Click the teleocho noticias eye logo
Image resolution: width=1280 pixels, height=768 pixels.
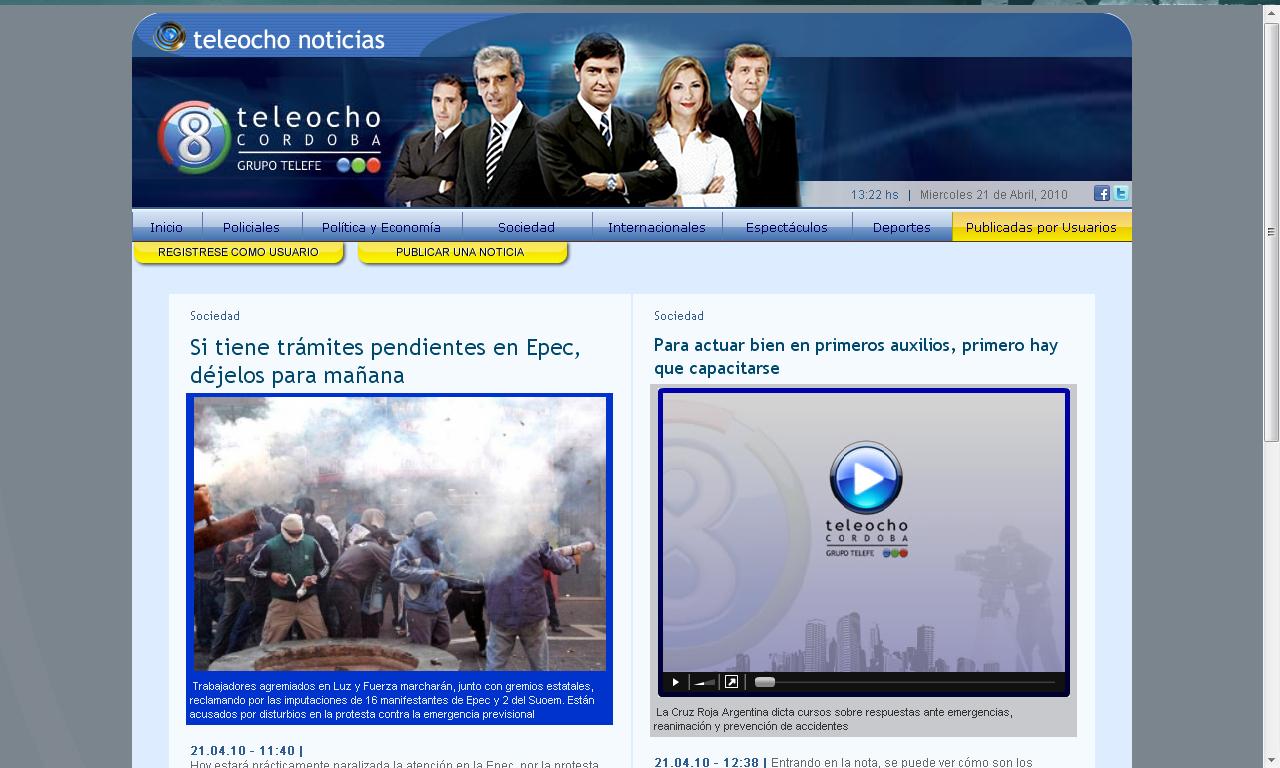tap(169, 37)
